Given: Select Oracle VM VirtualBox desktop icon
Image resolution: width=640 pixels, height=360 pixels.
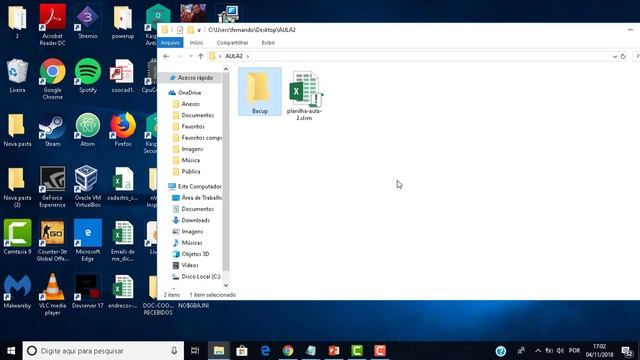Looking at the screenshot, I should 88,187.
